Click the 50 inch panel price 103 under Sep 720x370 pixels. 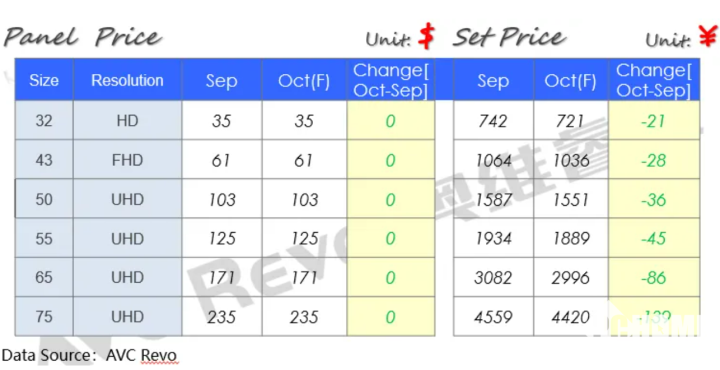pyautogui.click(x=222, y=199)
